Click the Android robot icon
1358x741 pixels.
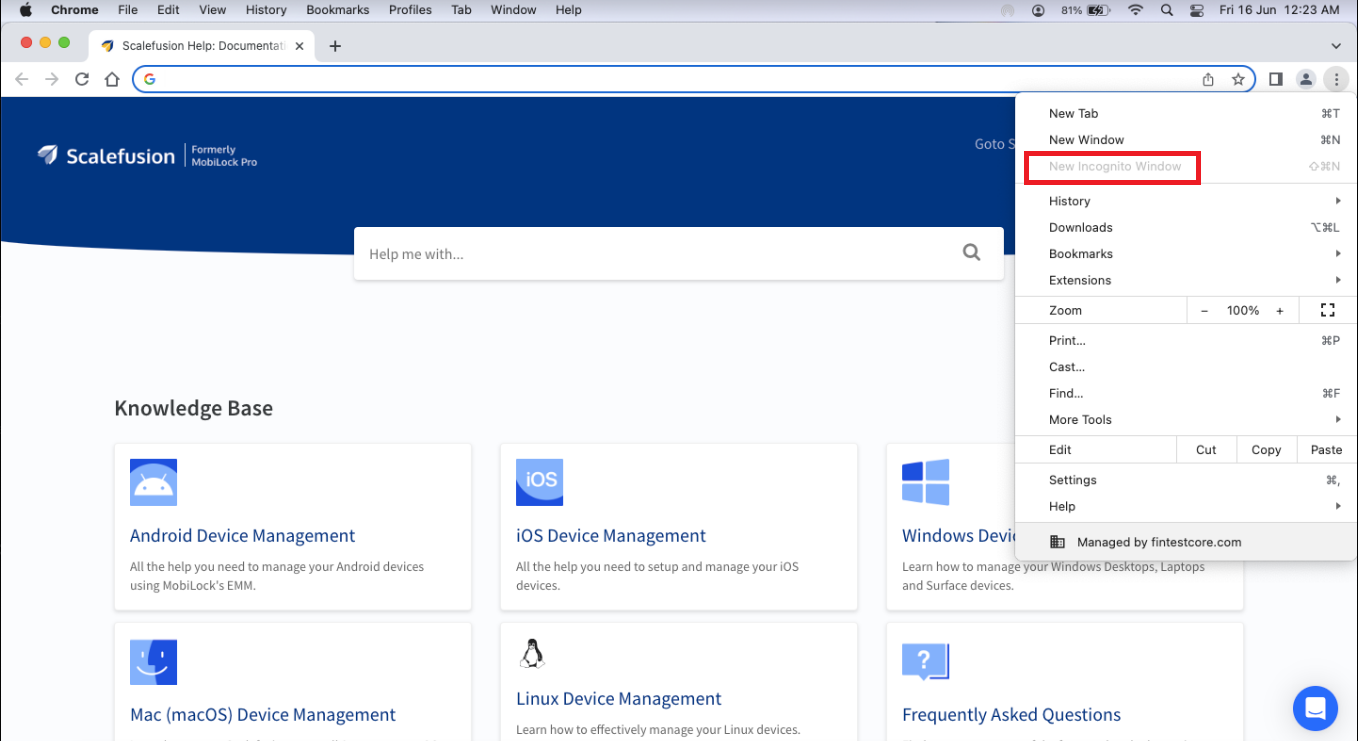pyautogui.click(x=153, y=482)
